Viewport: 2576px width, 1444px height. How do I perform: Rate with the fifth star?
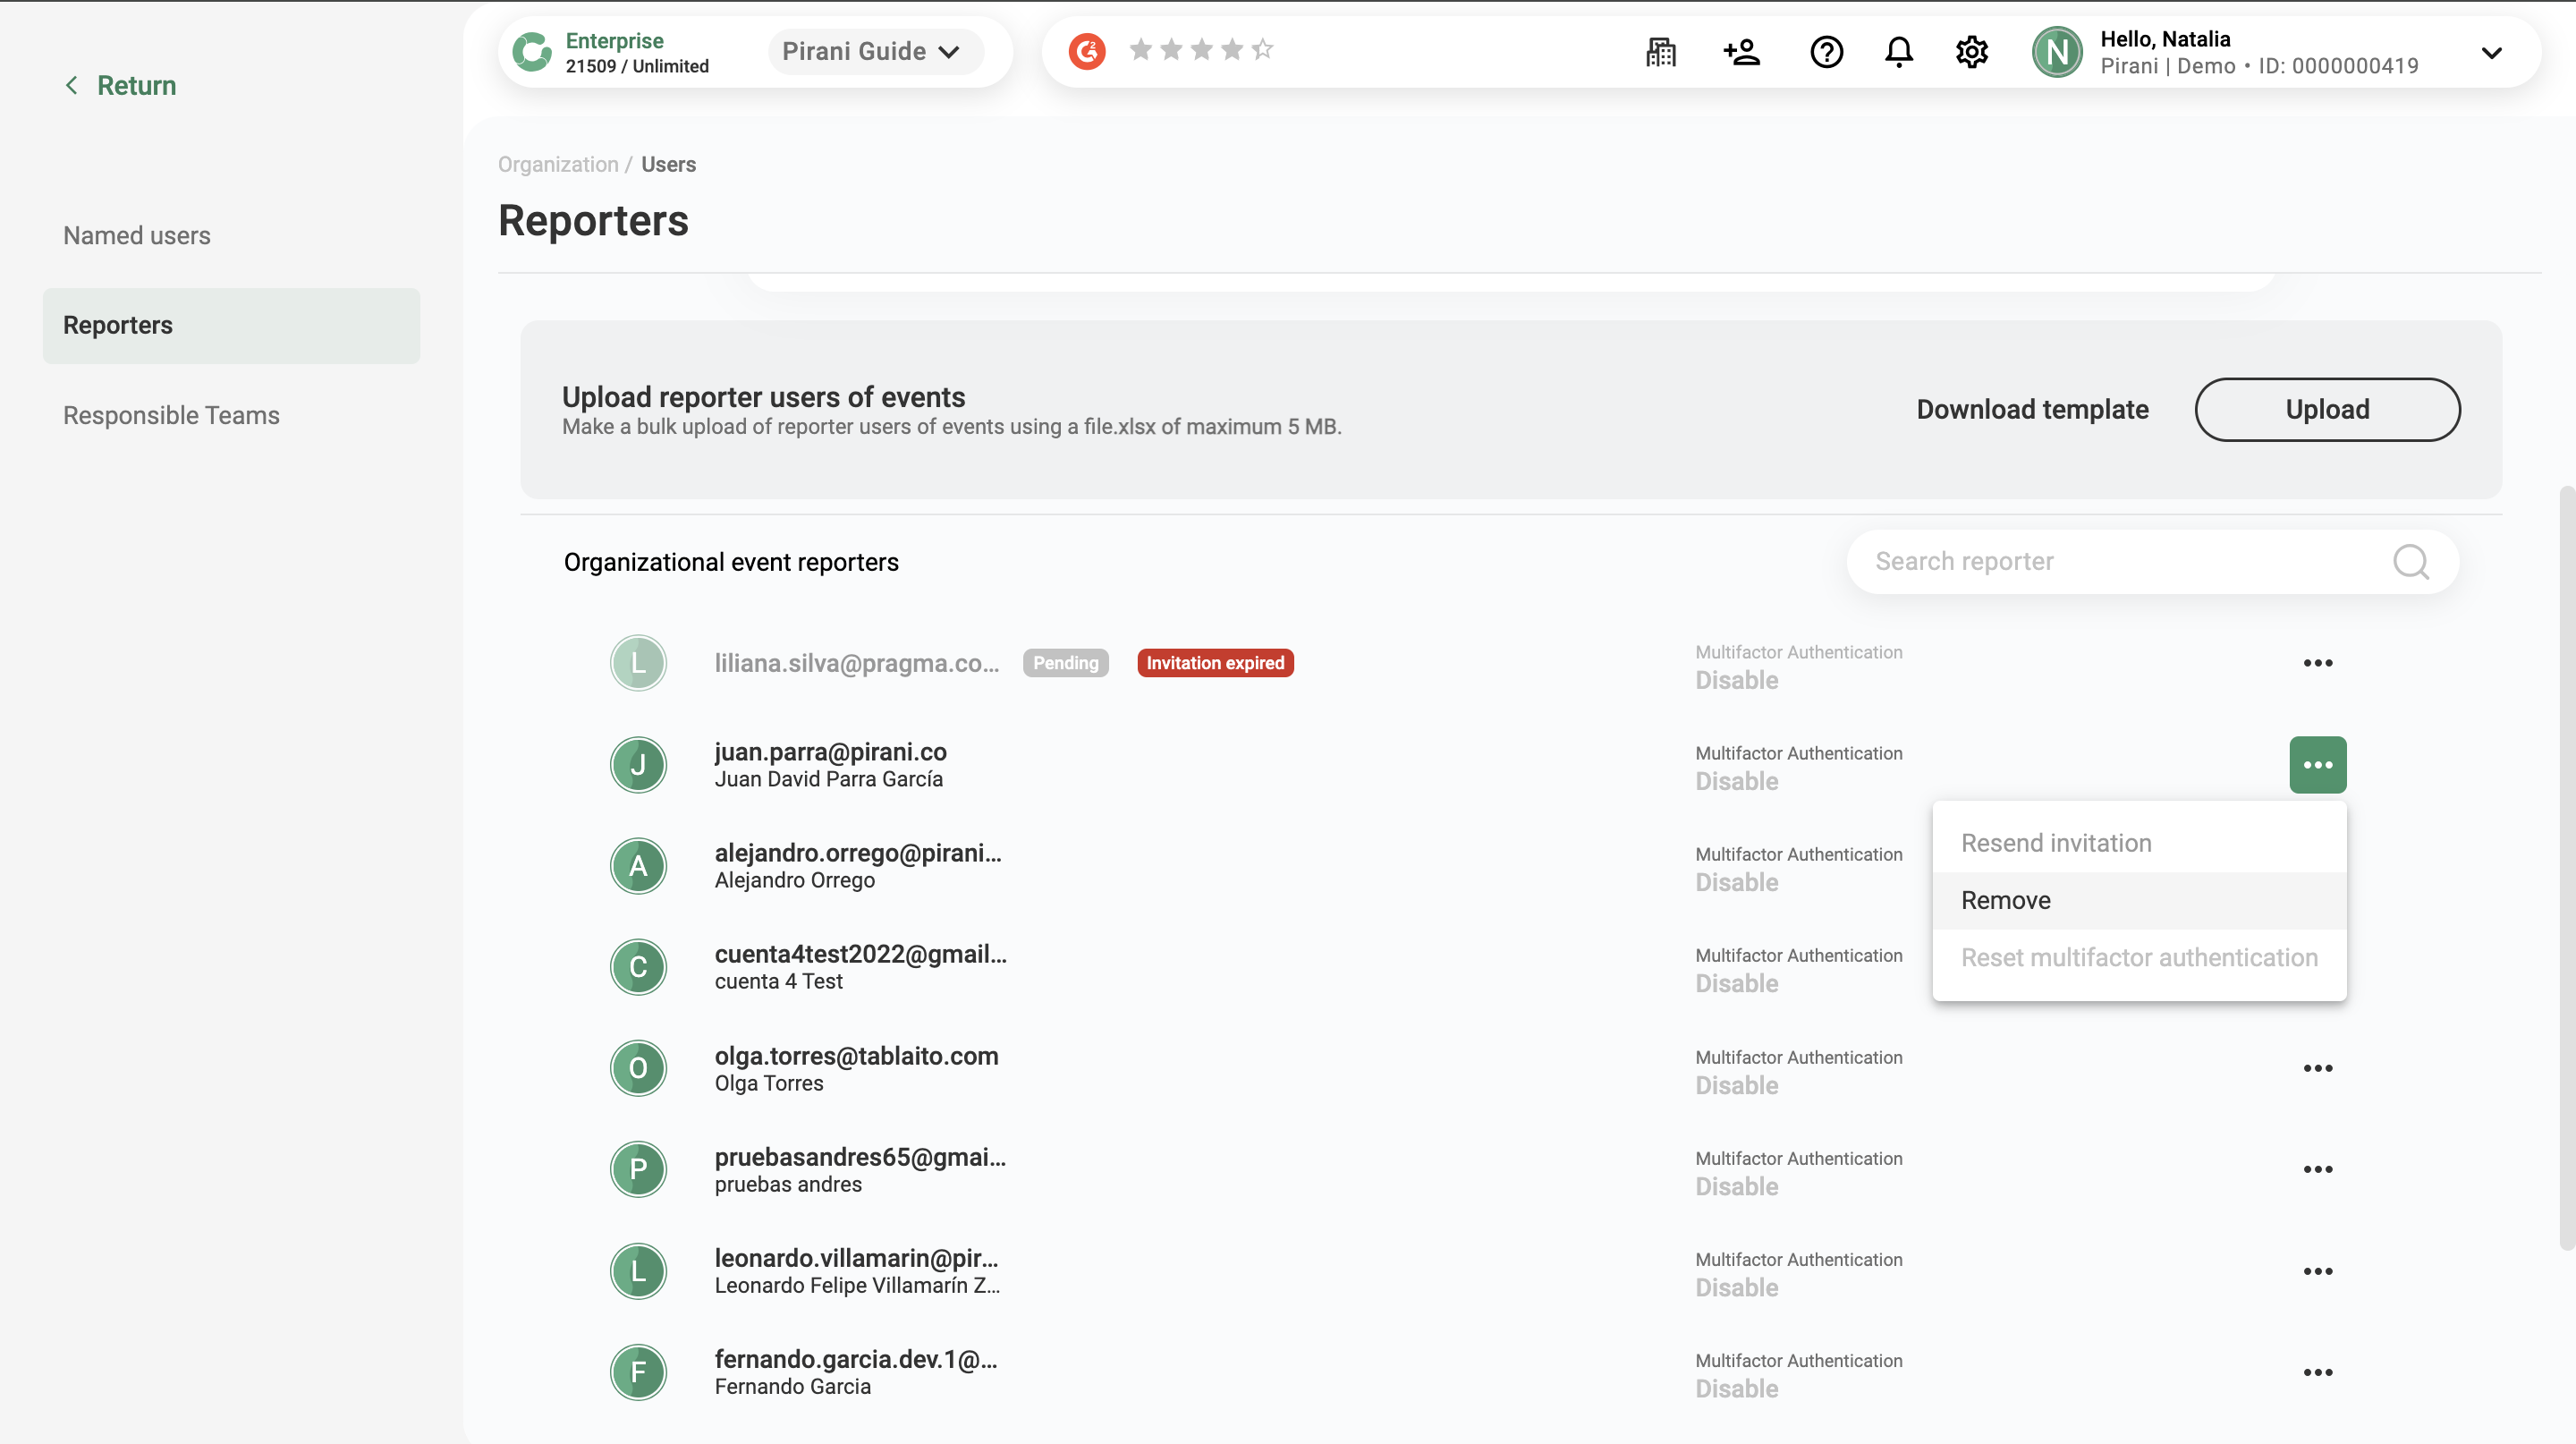point(1262,49)
